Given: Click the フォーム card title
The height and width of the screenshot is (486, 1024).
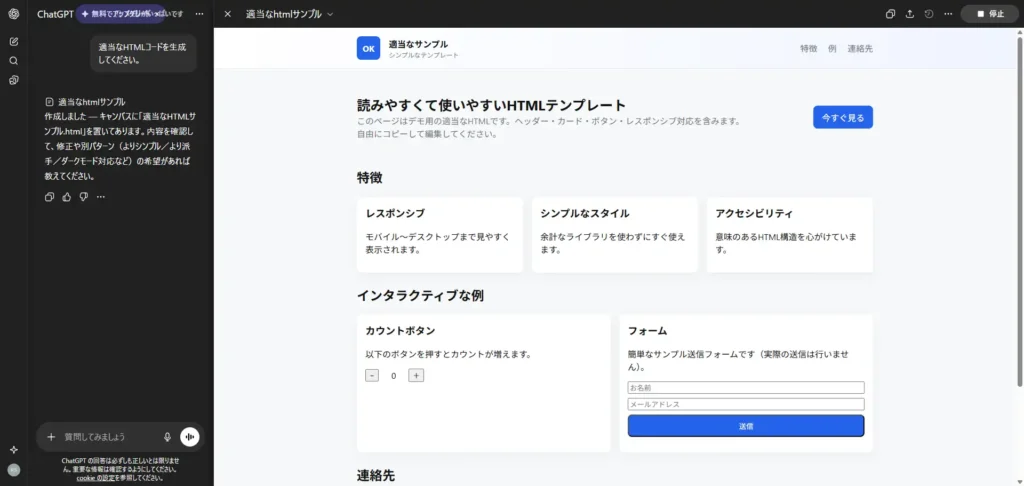Looking at the screenshot, I should coord(647,331).
